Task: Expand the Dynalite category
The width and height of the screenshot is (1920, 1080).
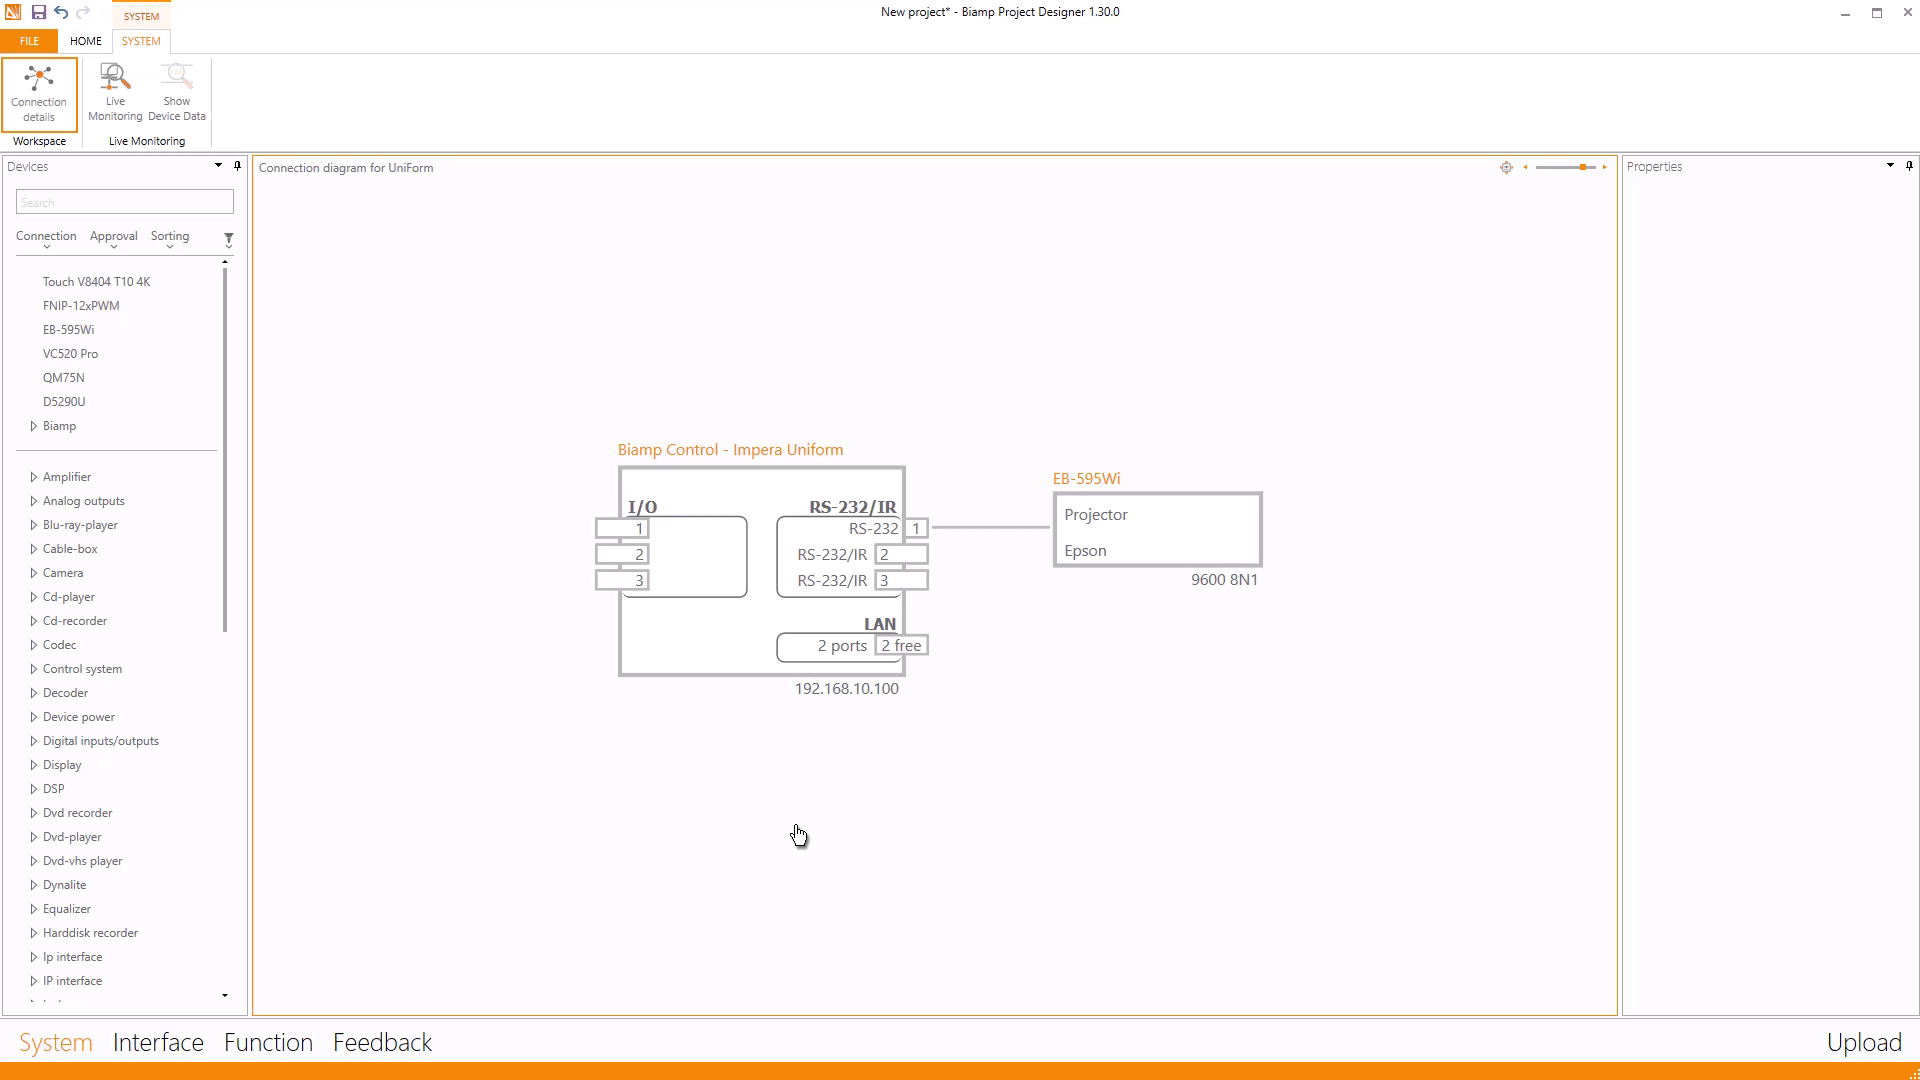Action: tap(34, 885)
